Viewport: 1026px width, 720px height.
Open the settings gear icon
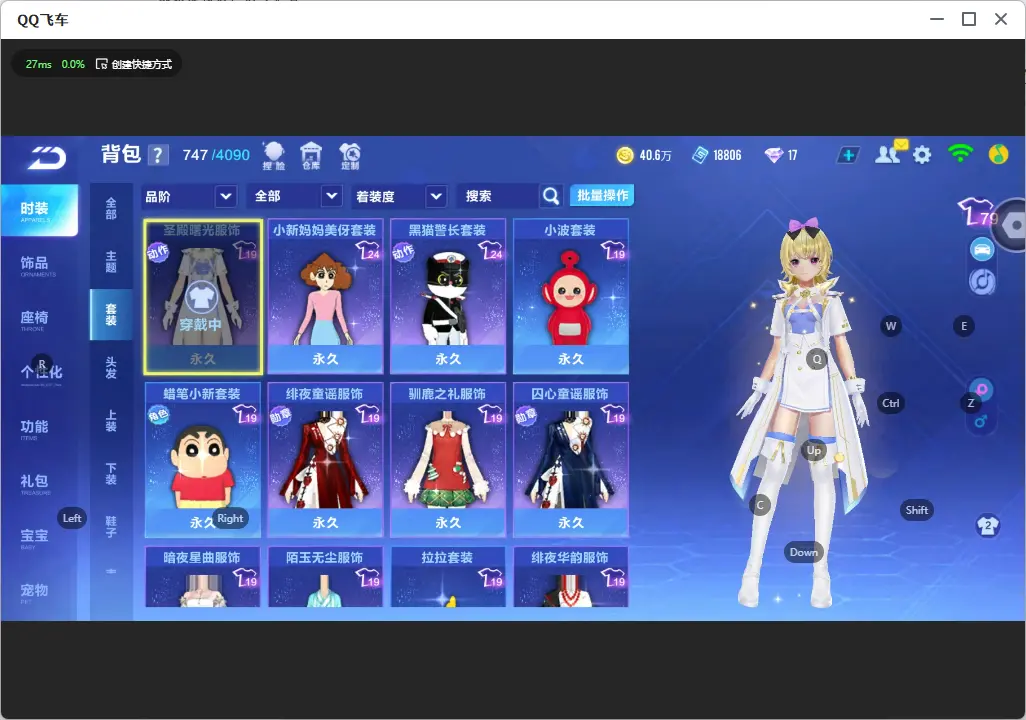922,155
